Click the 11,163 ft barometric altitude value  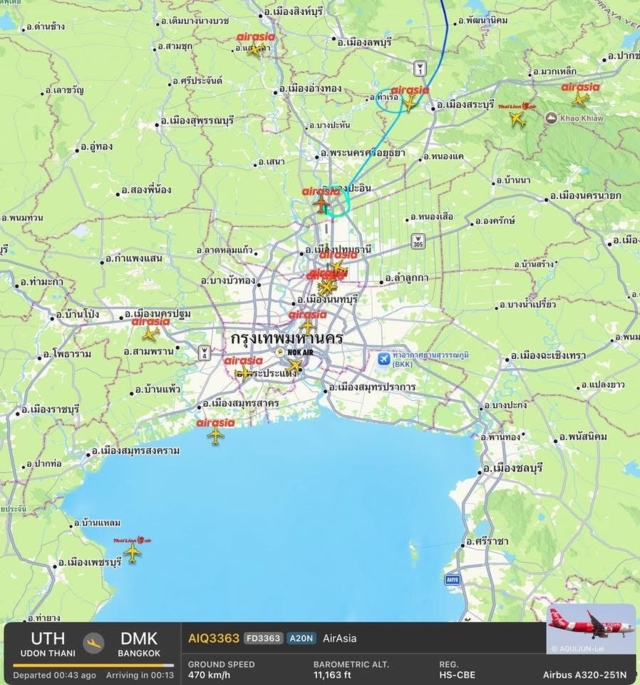coord(332,675)
